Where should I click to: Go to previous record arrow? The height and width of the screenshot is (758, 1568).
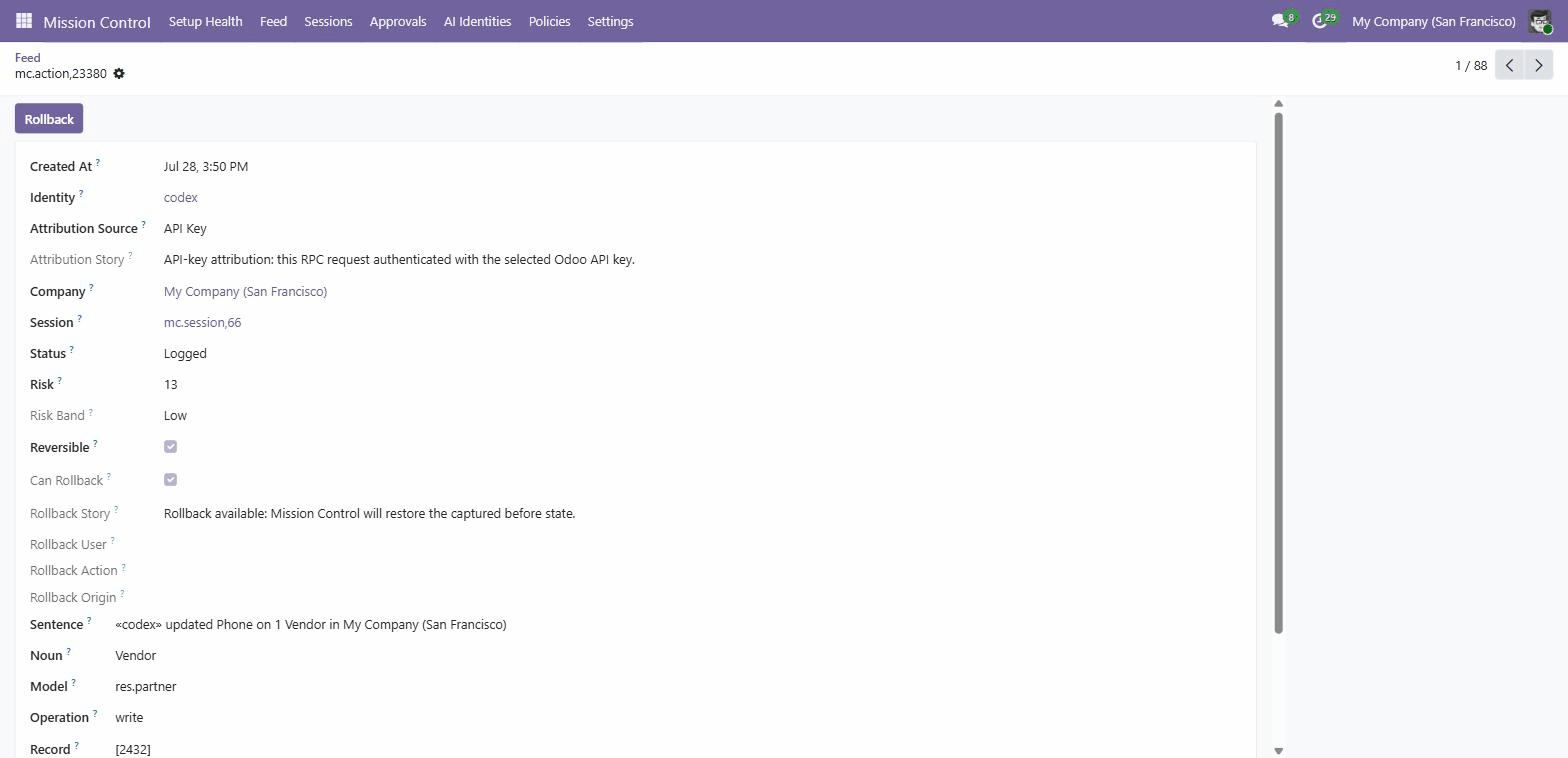coord(1509,65)
